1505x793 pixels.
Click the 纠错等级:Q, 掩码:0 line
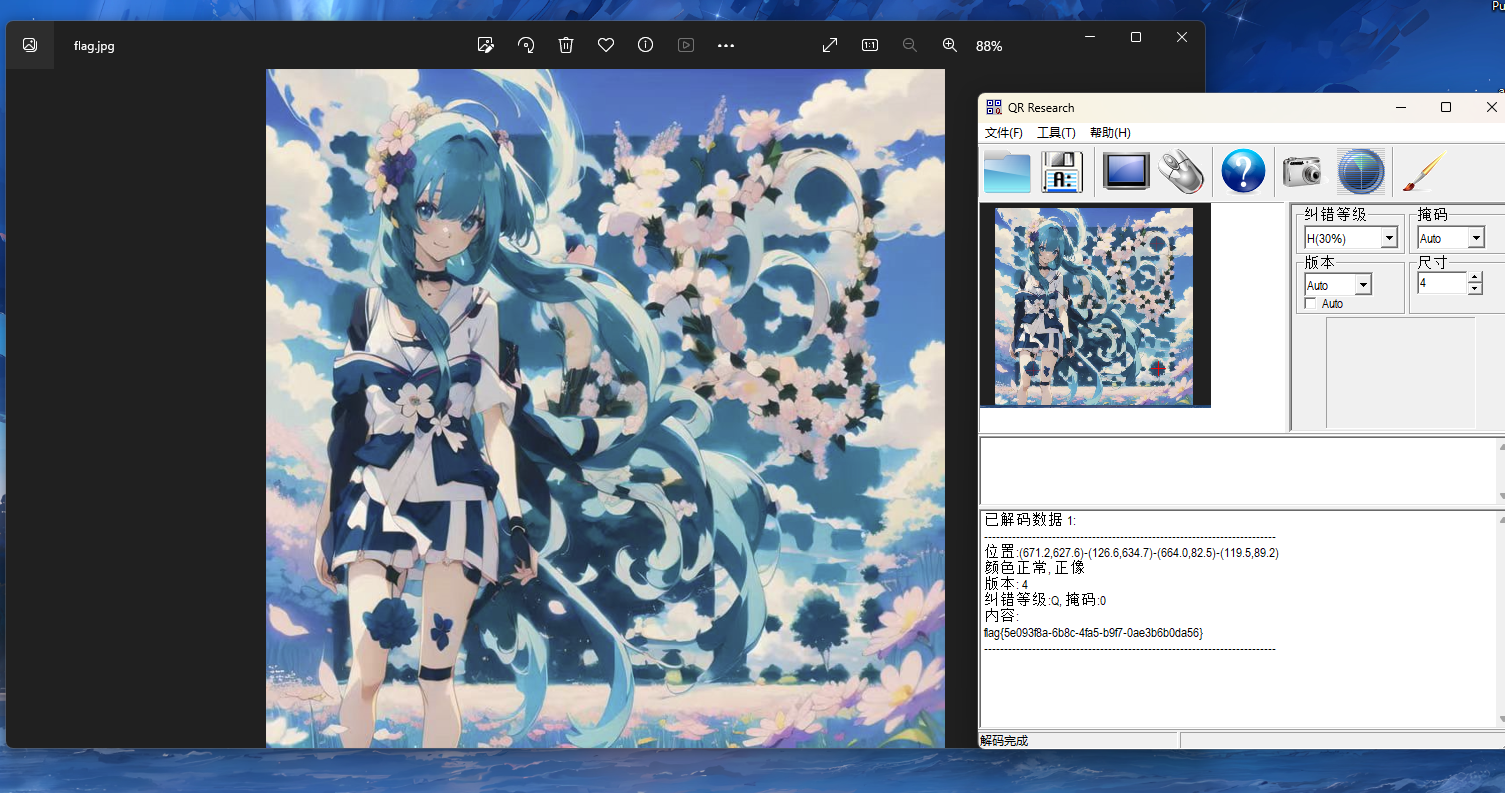tap(1045, 600)
